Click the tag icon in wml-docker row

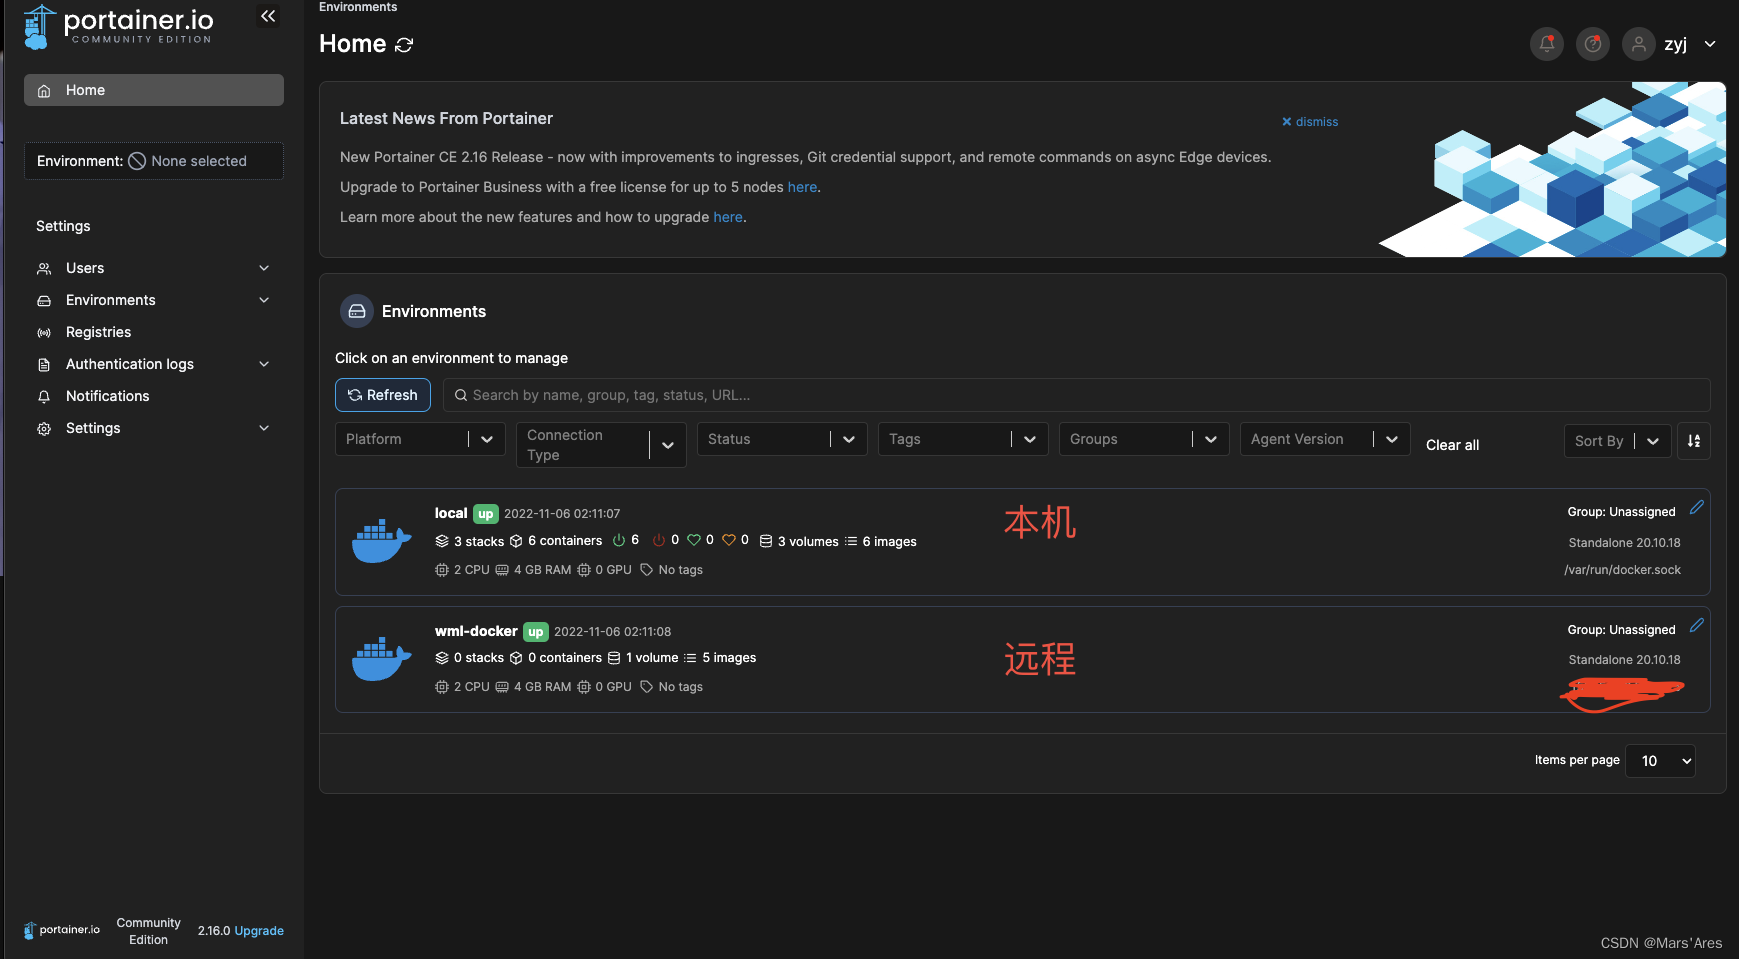click(647, 687)
